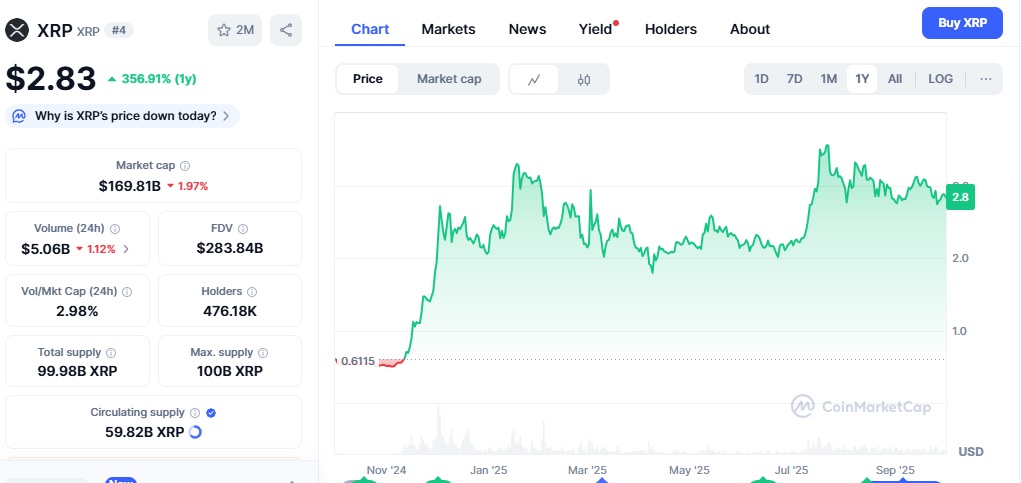Set chart range to 1D
Image resolution: width=1021 pixels, height=483 pixels.
coord(761,79)
